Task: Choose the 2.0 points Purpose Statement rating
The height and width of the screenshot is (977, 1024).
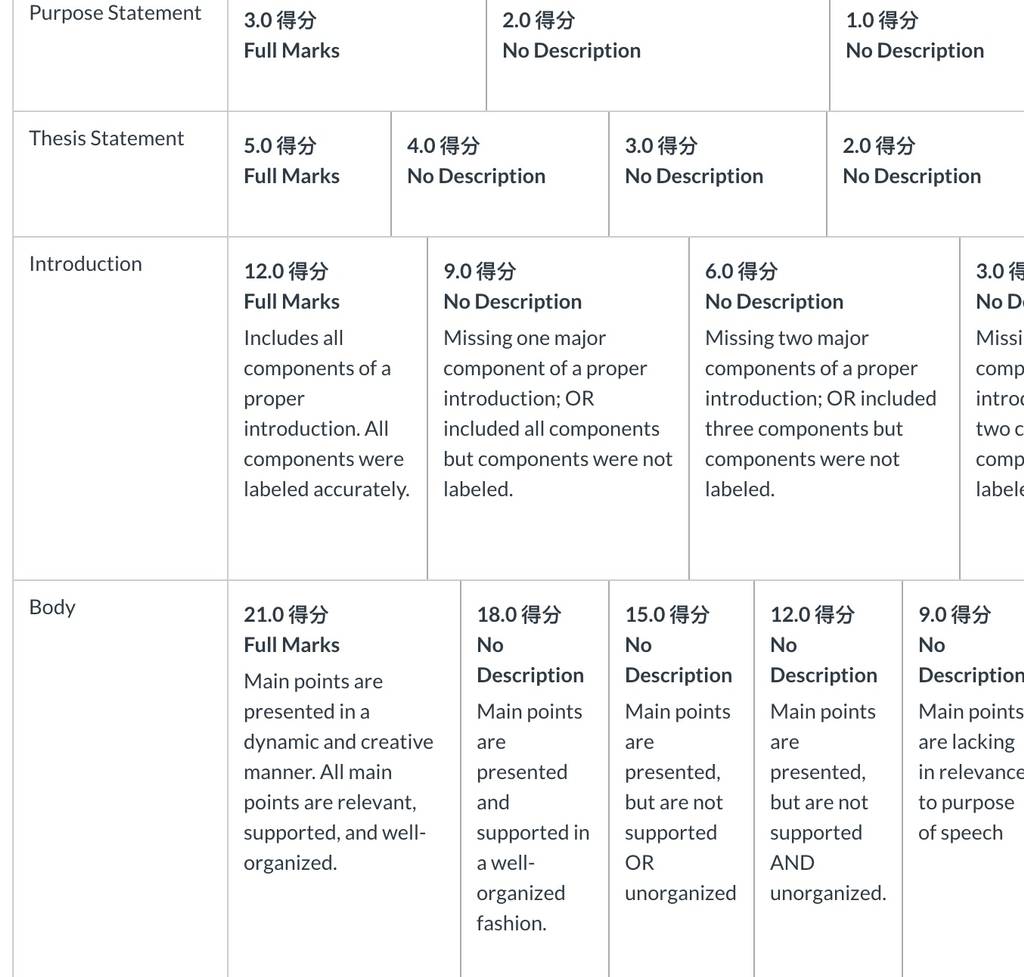Action: [x=658, y=56]
